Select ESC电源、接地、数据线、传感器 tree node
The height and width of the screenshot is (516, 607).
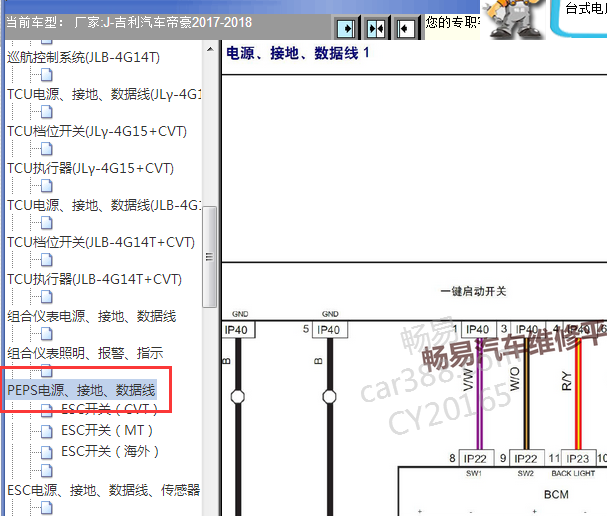(104, 490)
